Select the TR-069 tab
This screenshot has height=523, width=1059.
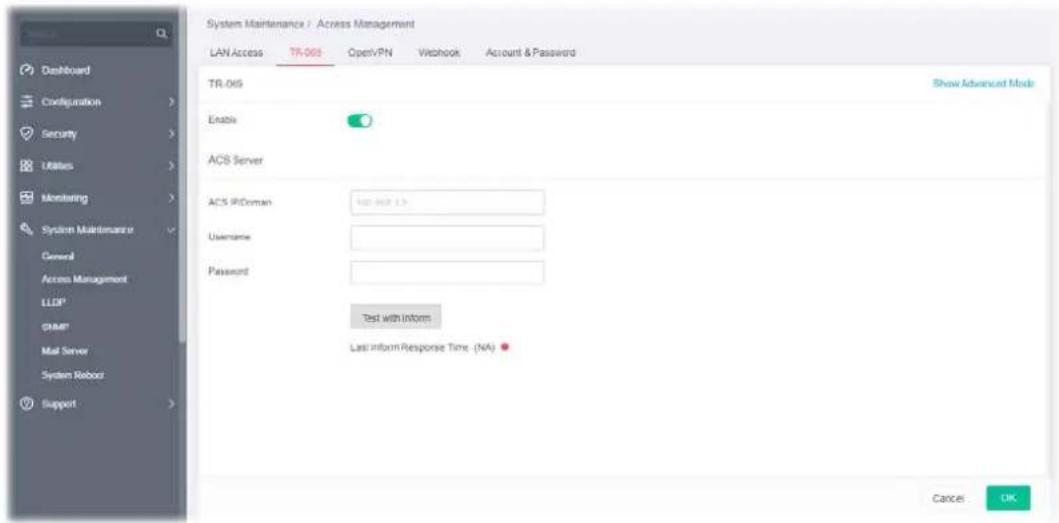point(306,53)
